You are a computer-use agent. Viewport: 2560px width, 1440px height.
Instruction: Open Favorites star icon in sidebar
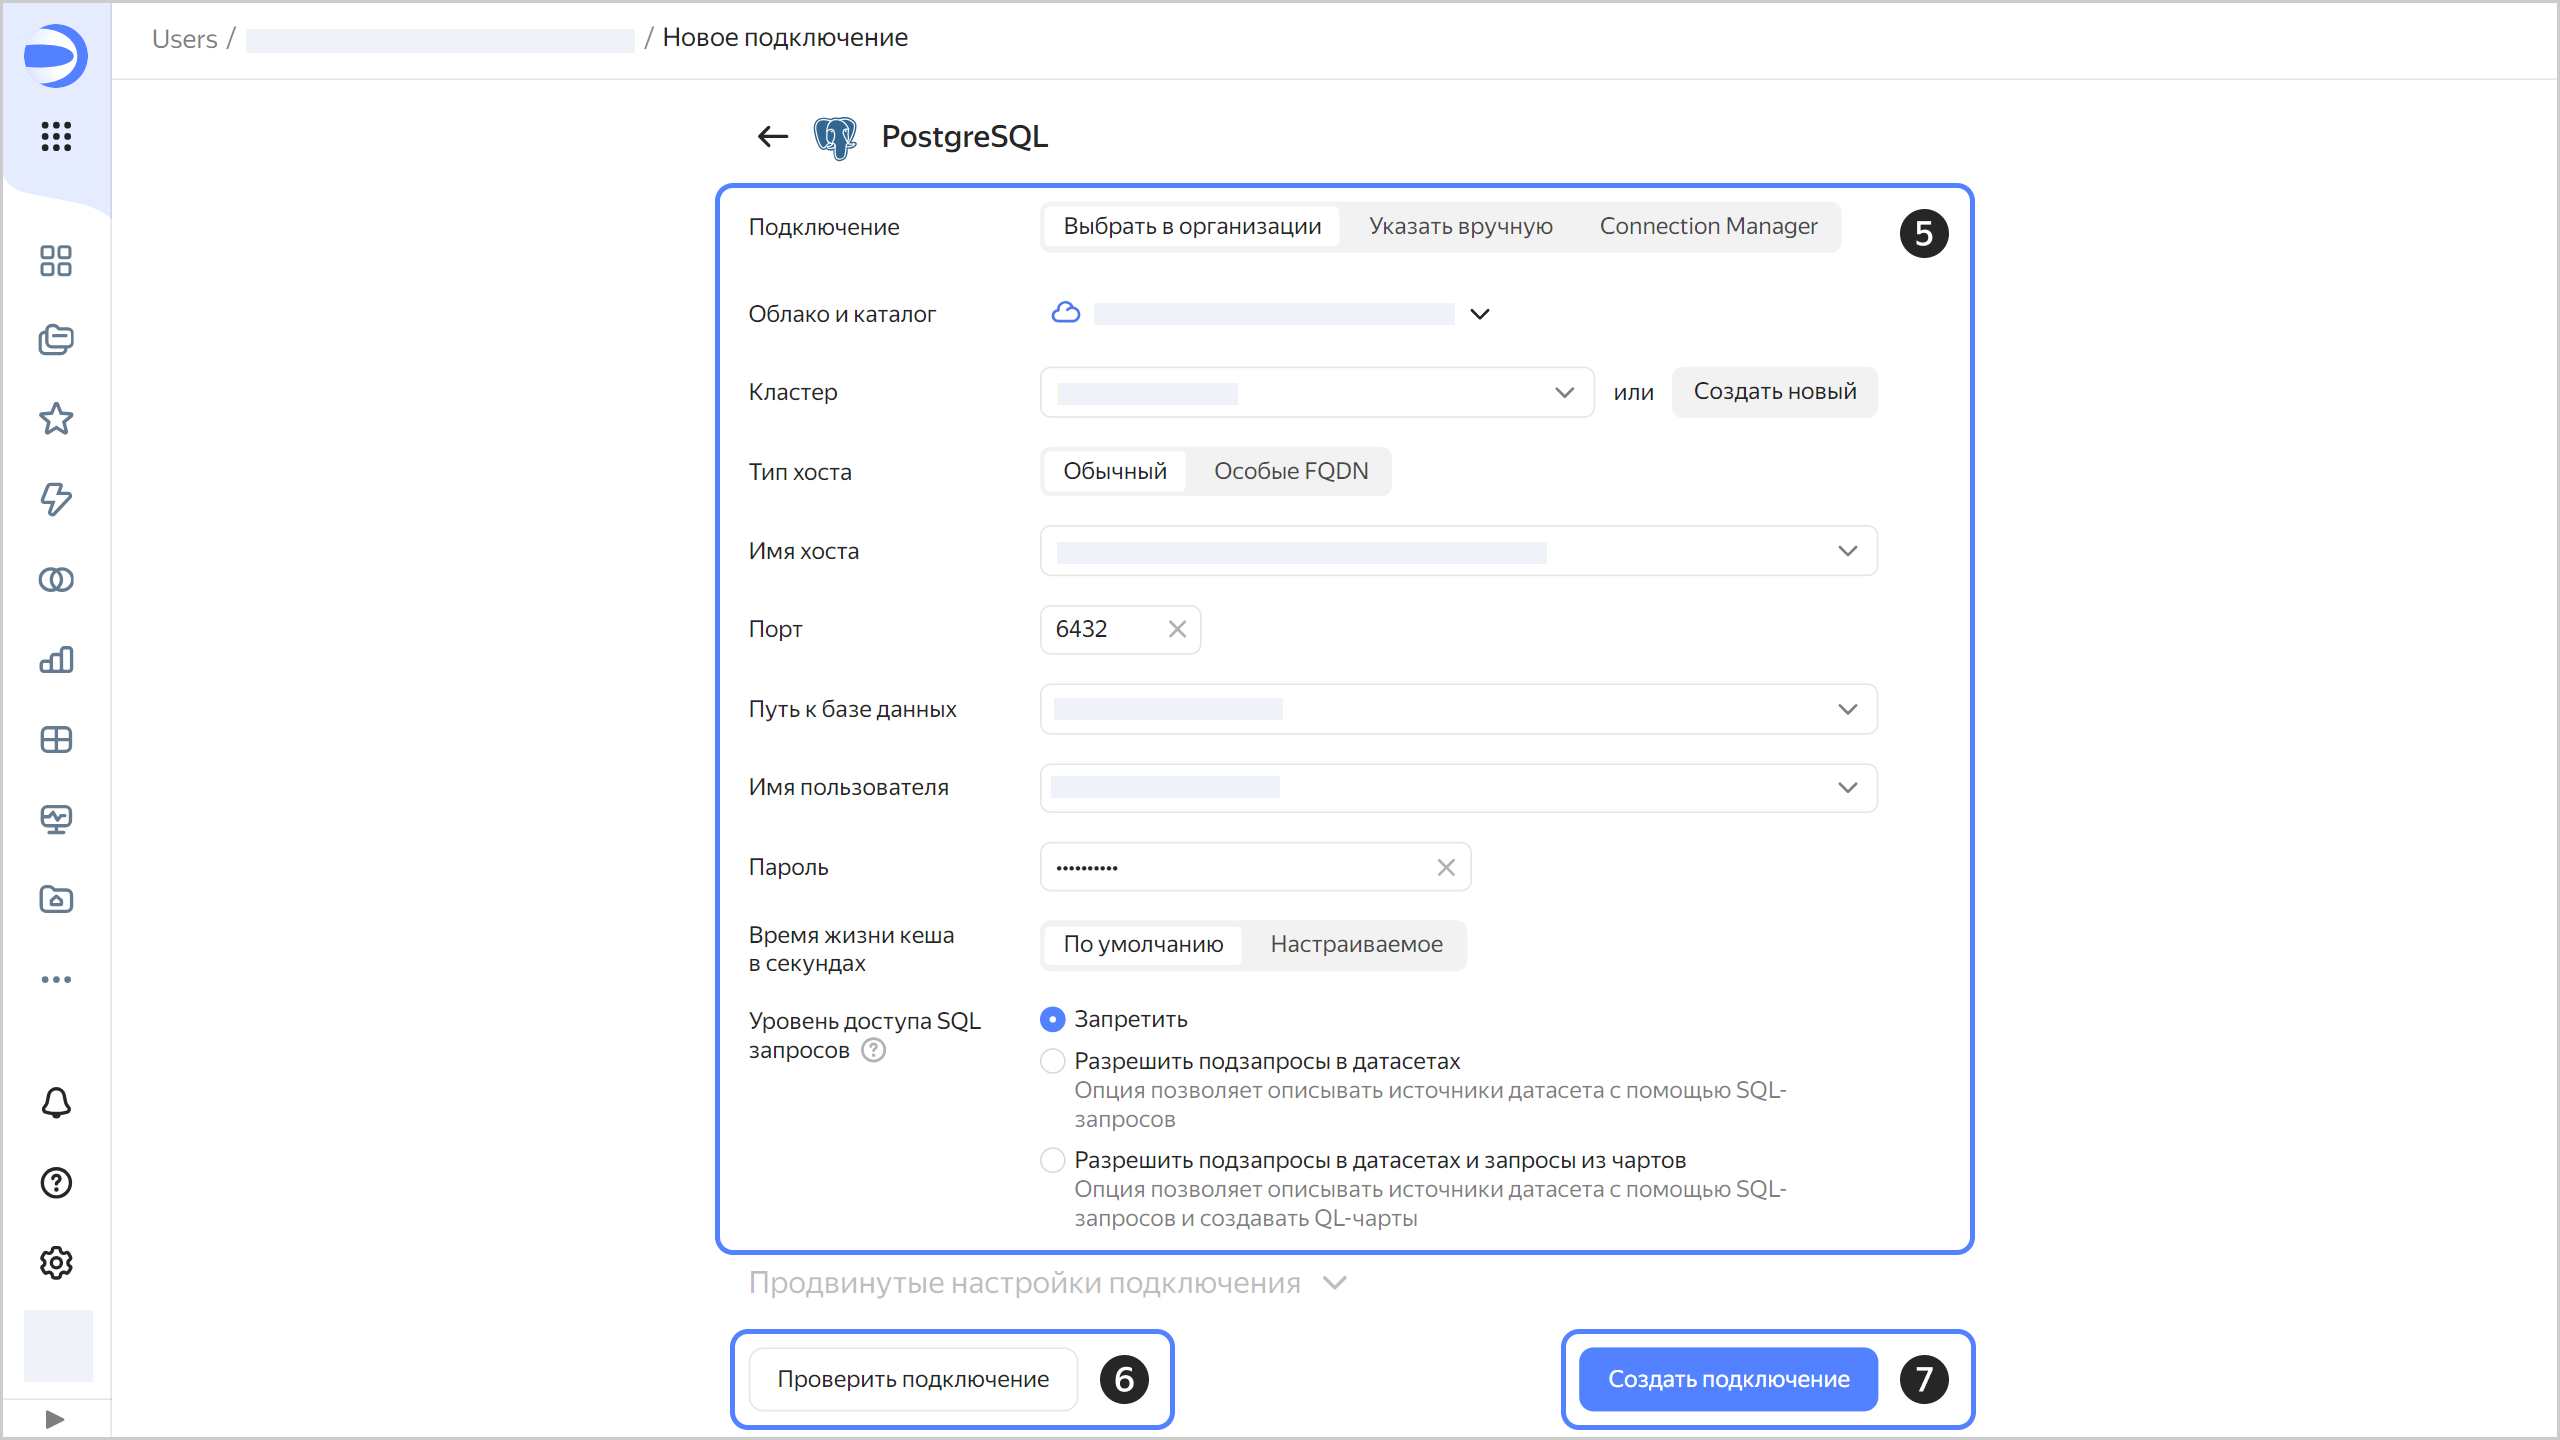[x=56, y=419]
